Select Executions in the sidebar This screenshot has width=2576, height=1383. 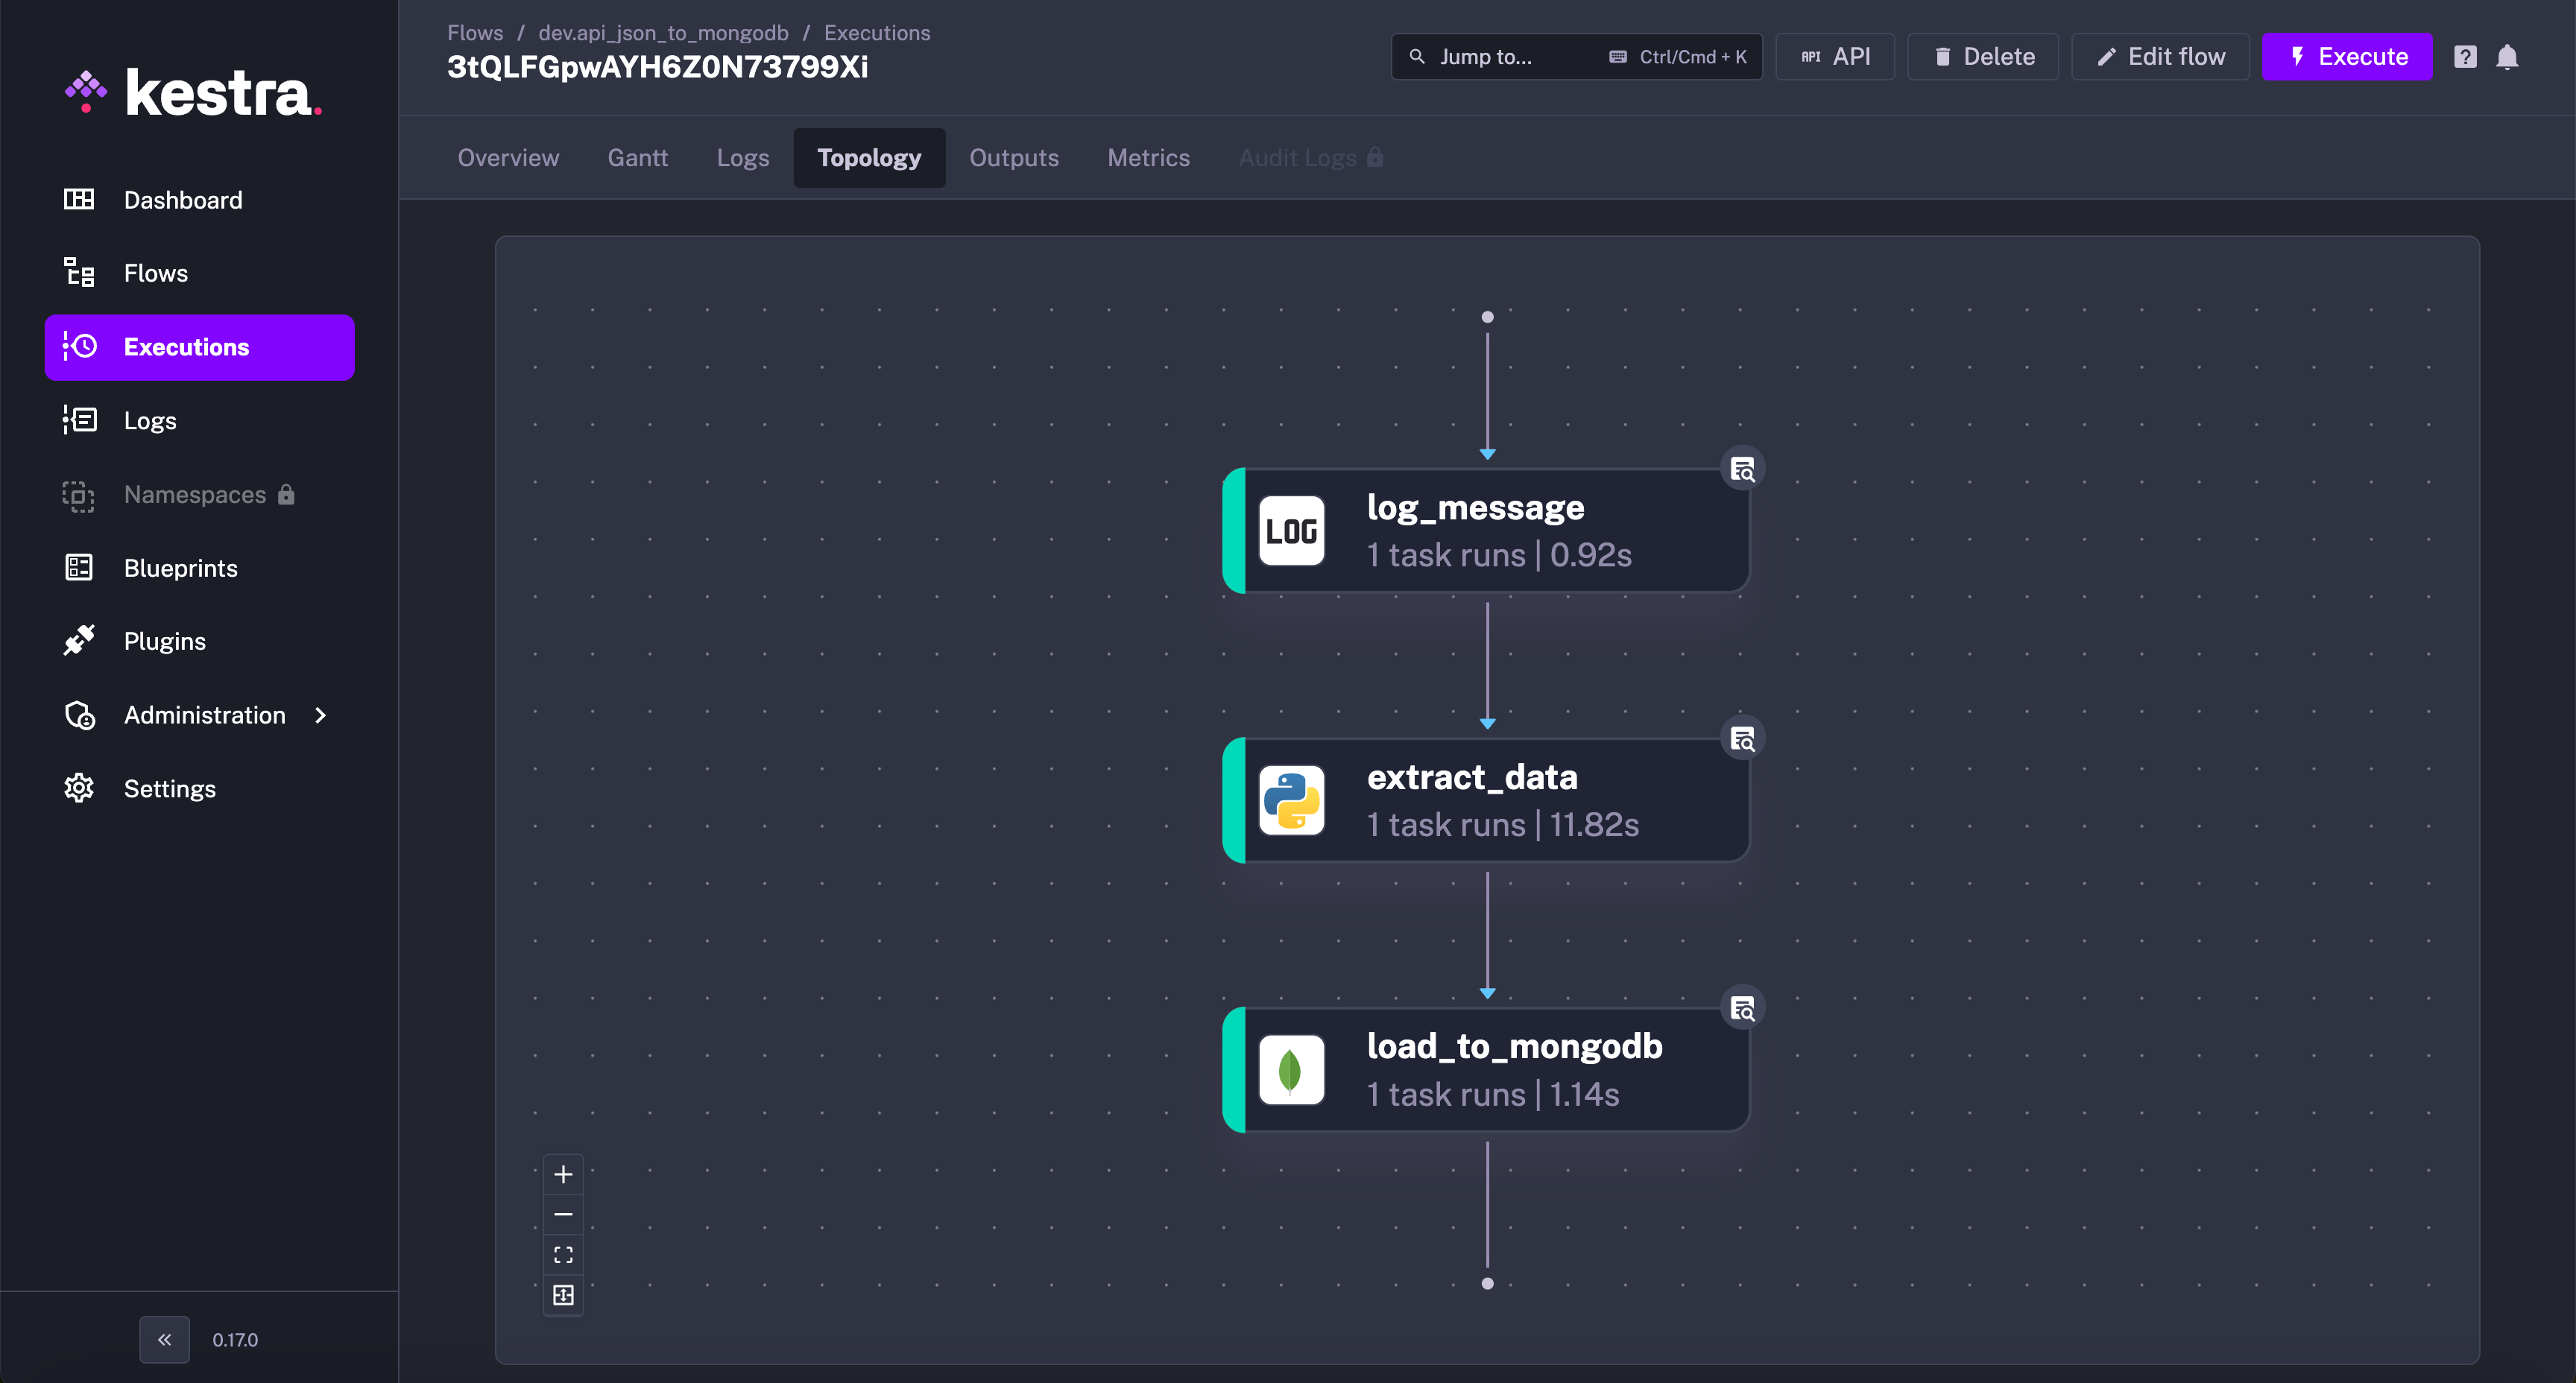(x=199, y=347)
